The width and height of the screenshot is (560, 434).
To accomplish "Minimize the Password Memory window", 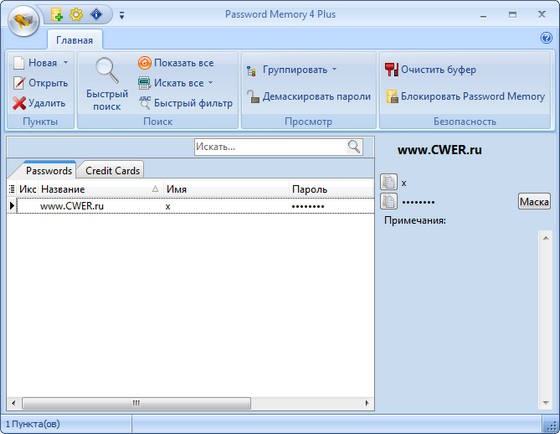I will point(484,15).
